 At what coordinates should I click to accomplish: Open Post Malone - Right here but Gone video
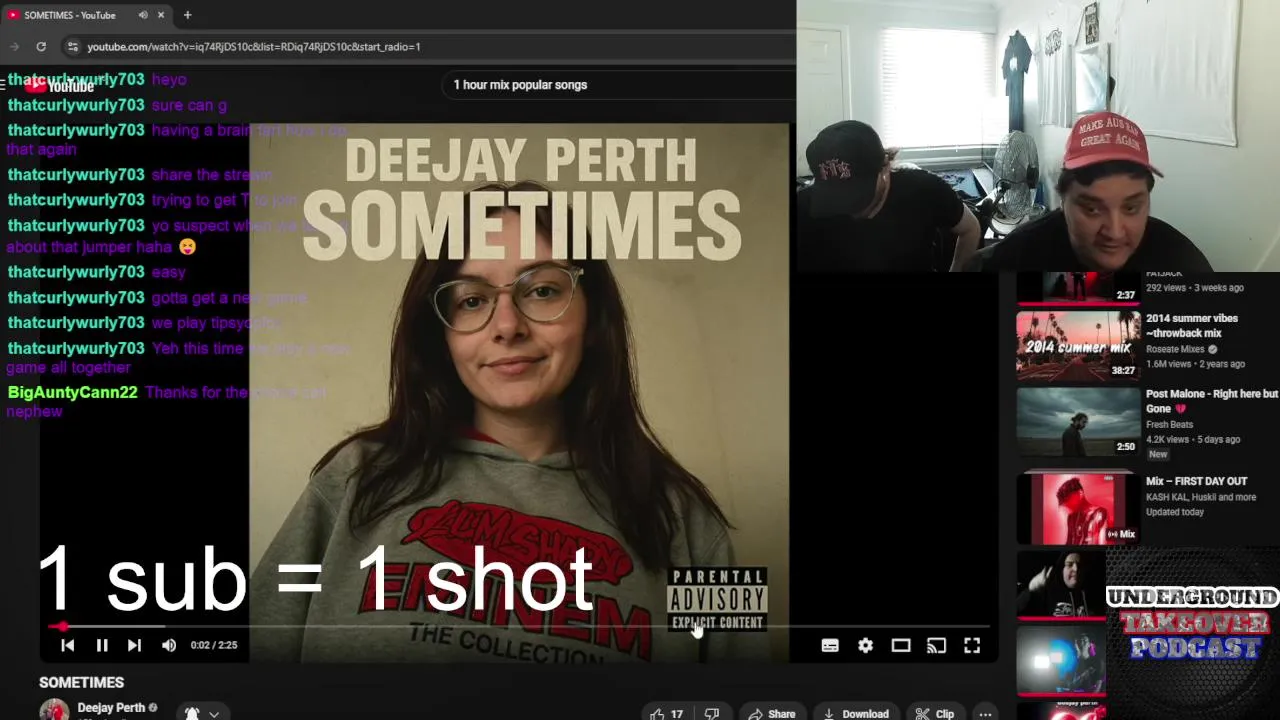1211,401
